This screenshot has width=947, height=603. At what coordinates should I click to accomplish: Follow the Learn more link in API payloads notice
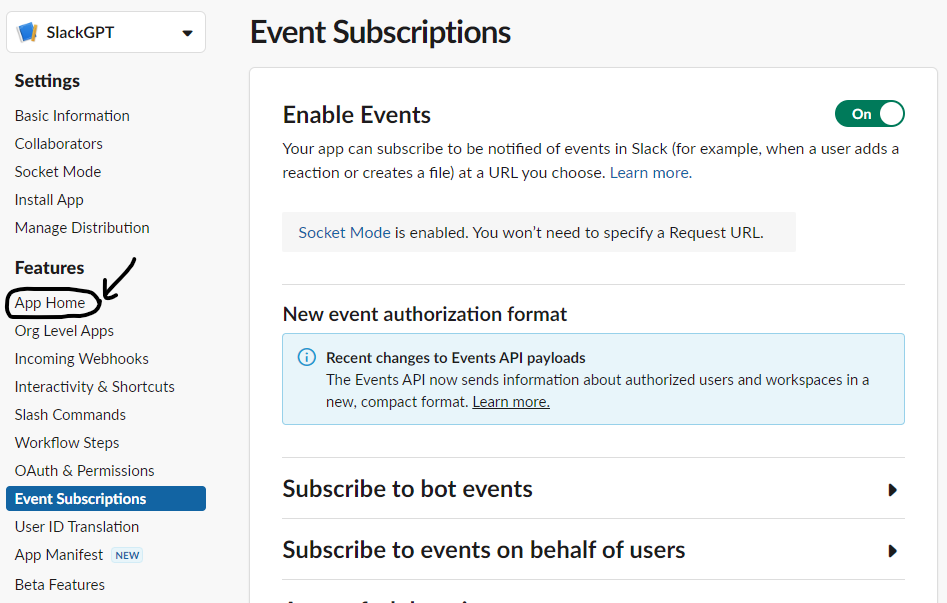(510, 402)
